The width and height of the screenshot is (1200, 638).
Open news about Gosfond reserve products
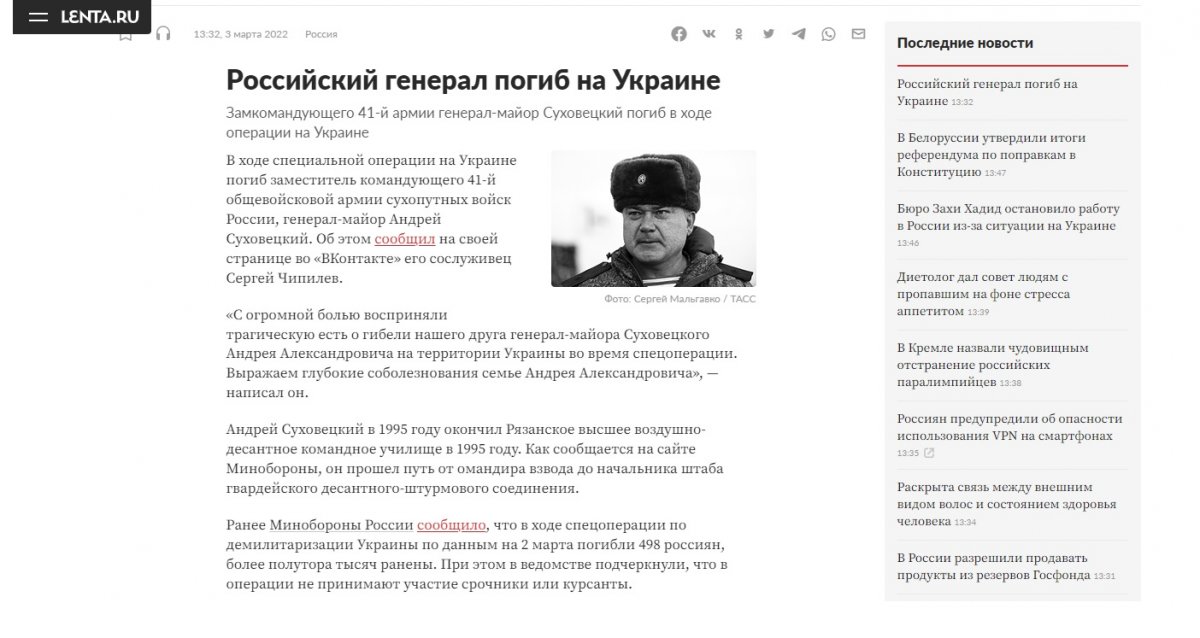[991, 566]
